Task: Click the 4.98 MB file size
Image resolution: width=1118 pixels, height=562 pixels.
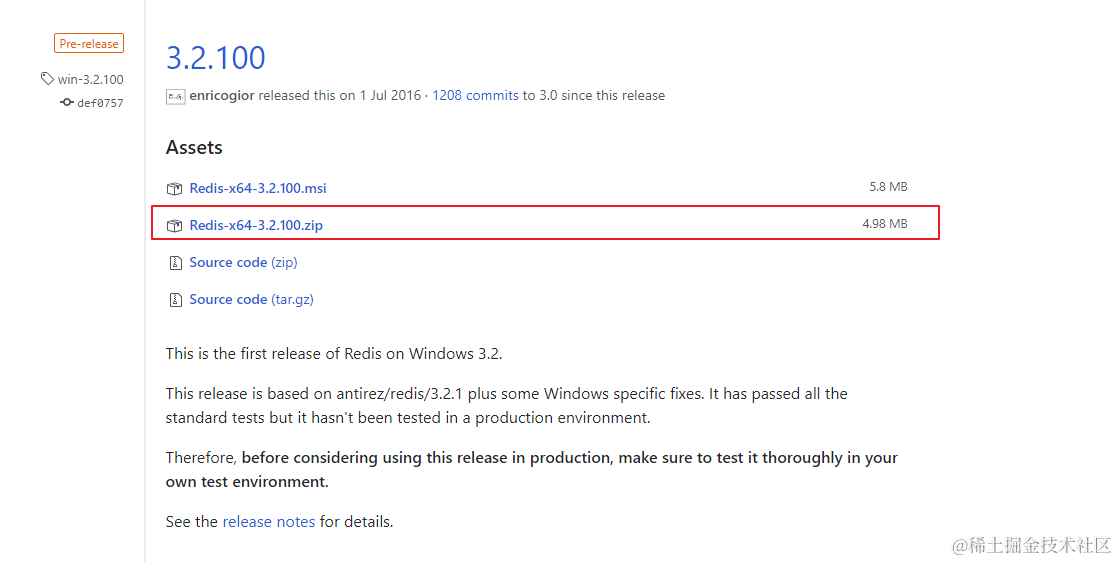Action: point(885,224)
